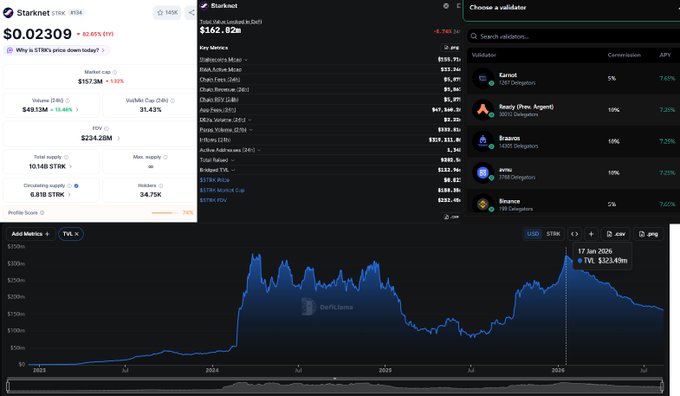This screenshot has height=396, width=680.
Task: Click the blue verified badge by Circulating supply
Action: (76, 186)
